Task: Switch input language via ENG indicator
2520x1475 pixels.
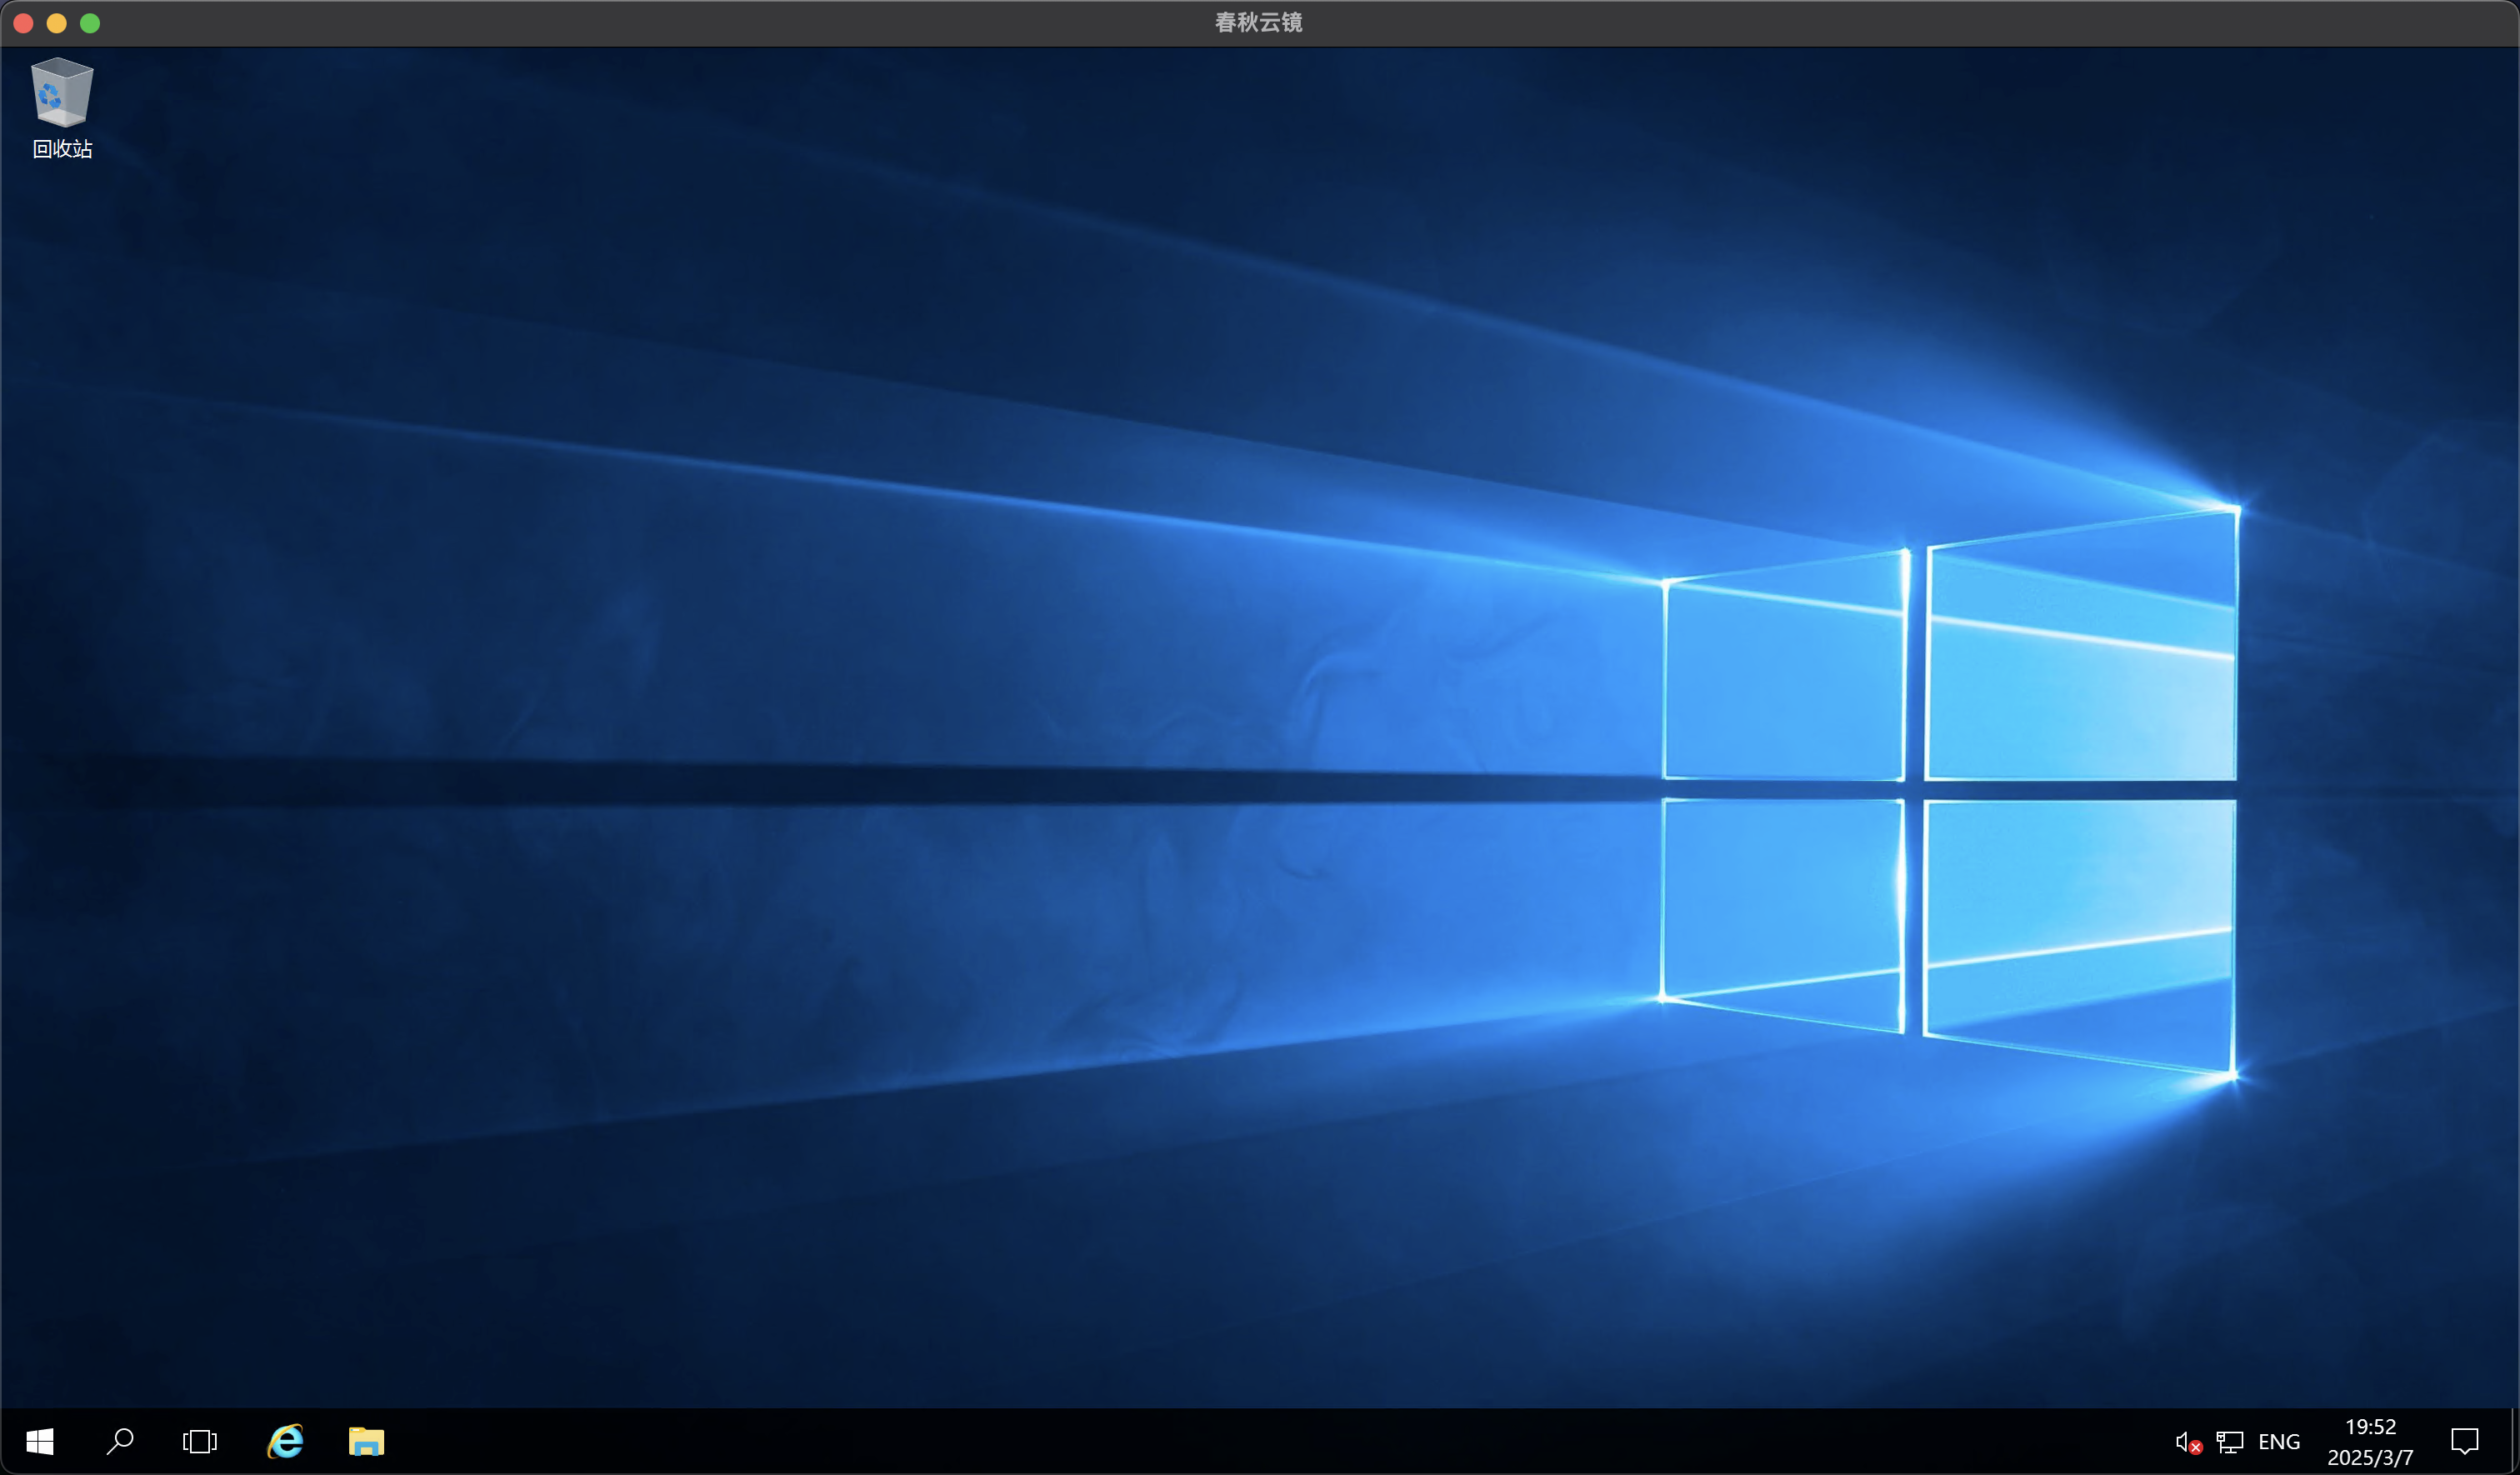Action: click(x=2279, y=1442)
